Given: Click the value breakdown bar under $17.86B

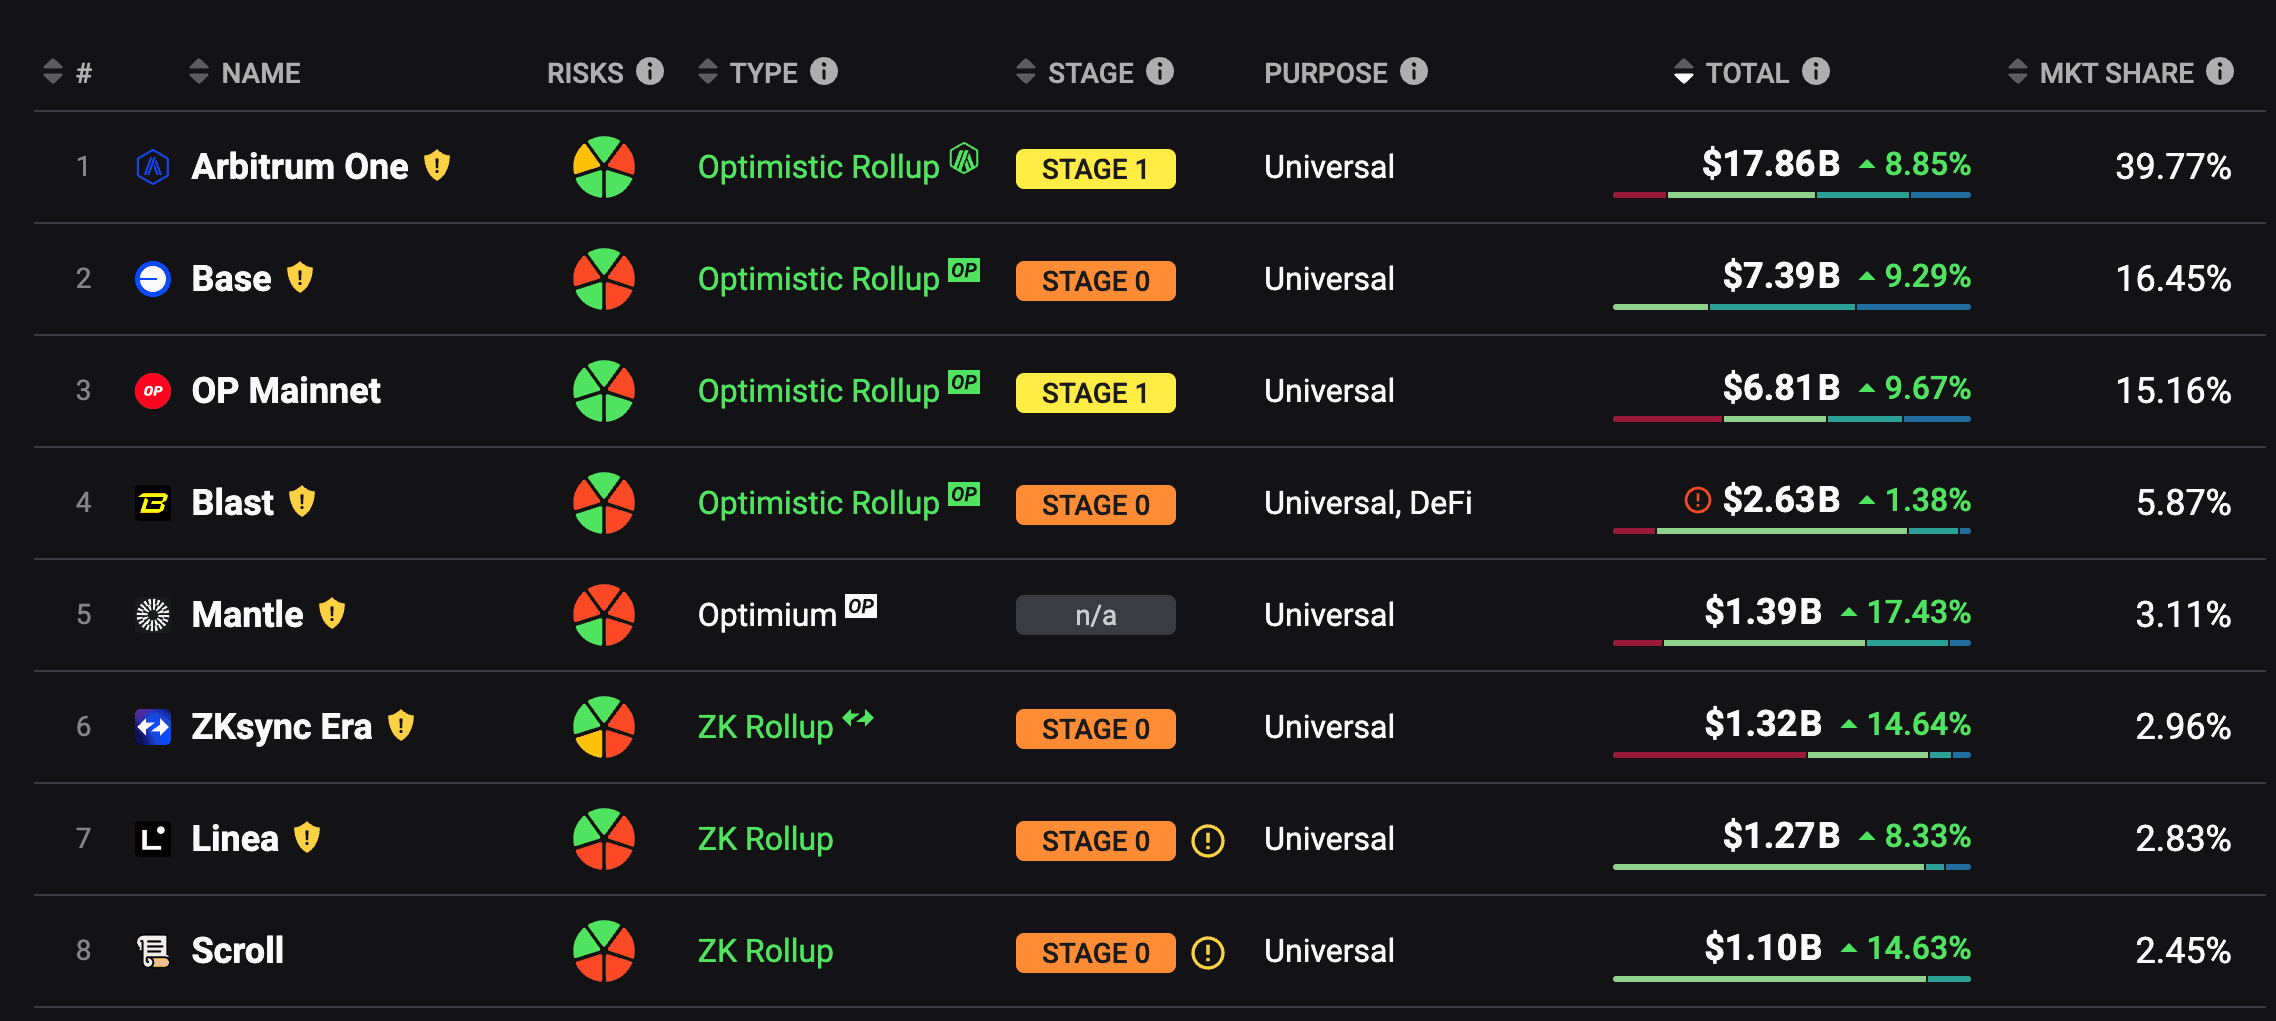Looking at the screenshot, I should click(1791, 195).
